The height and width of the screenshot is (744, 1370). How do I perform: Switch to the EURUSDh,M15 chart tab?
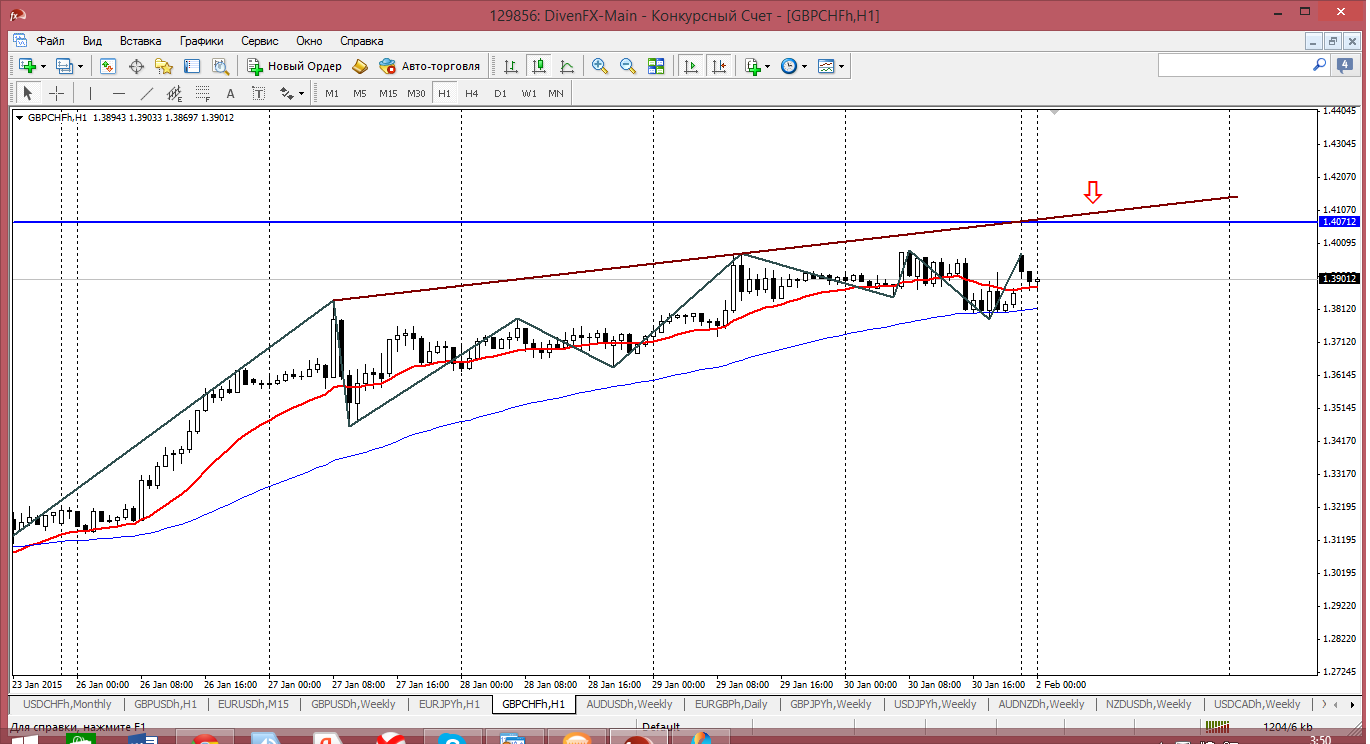pyautogui.click(x=254, y=704)
